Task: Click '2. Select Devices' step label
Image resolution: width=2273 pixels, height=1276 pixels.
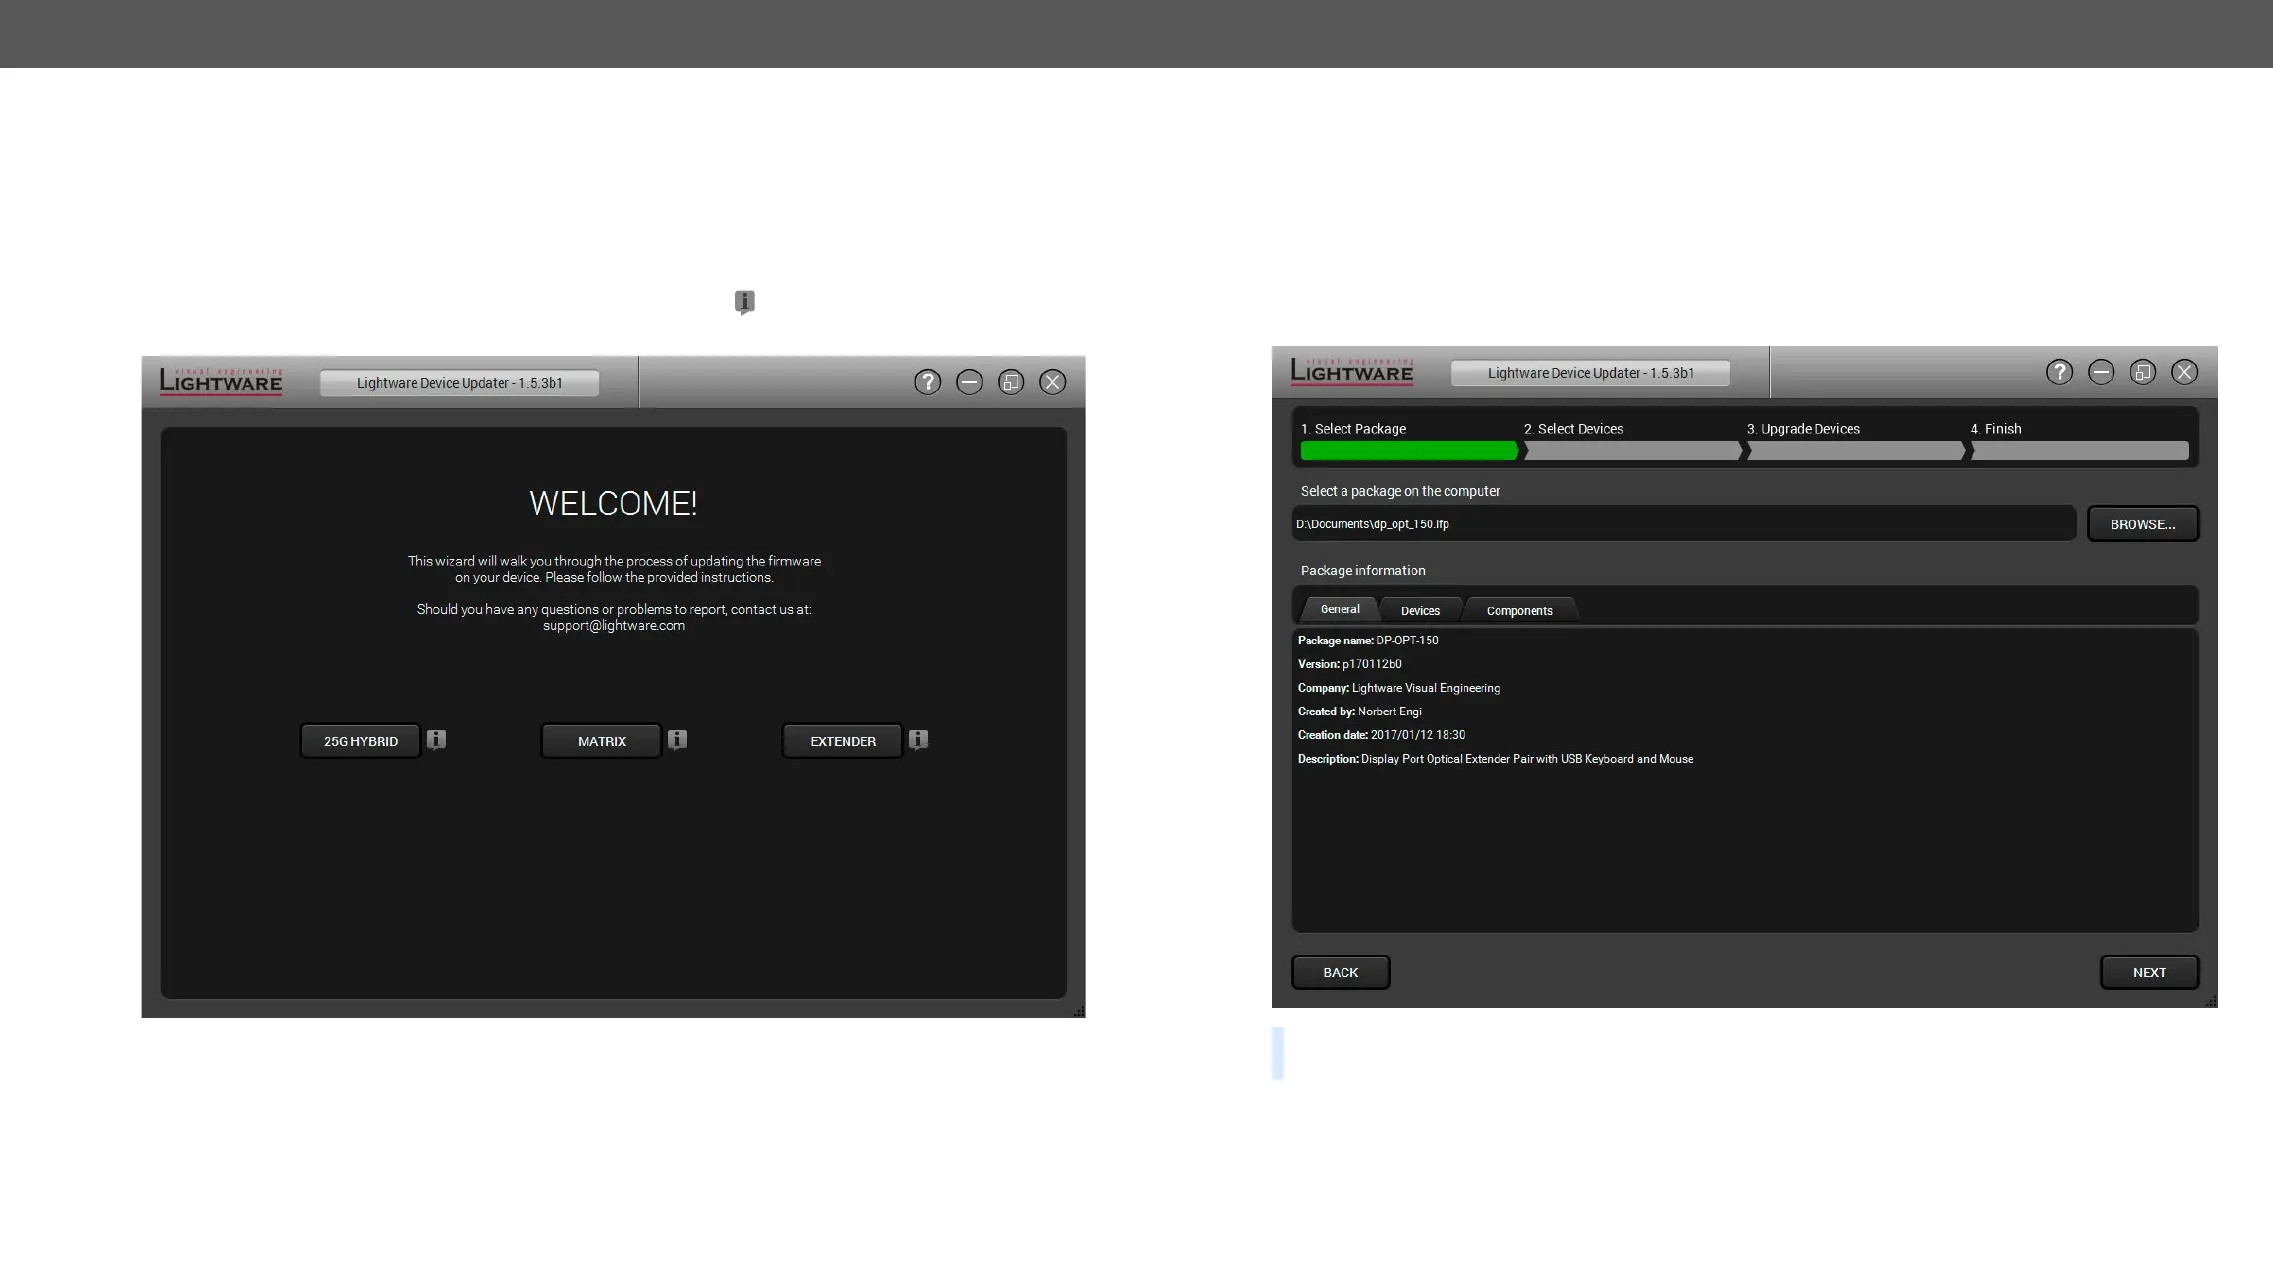Action: coord(1573,429)
